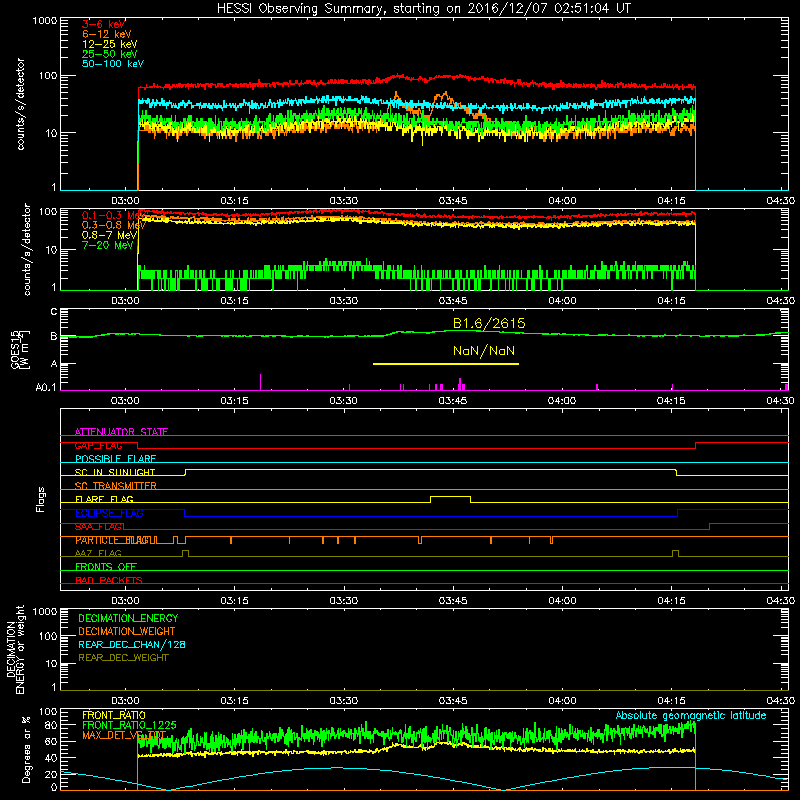800x800 pixels.
Task: Click the yellow flare interval bar under NaN/NaN
Action: [x=446, y=364]
